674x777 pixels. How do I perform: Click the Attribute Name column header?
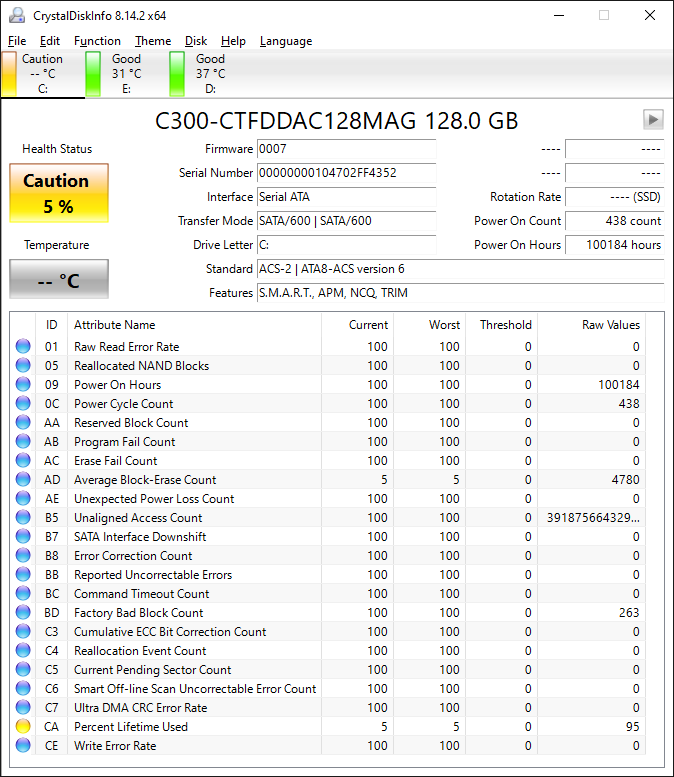point(194,325)
